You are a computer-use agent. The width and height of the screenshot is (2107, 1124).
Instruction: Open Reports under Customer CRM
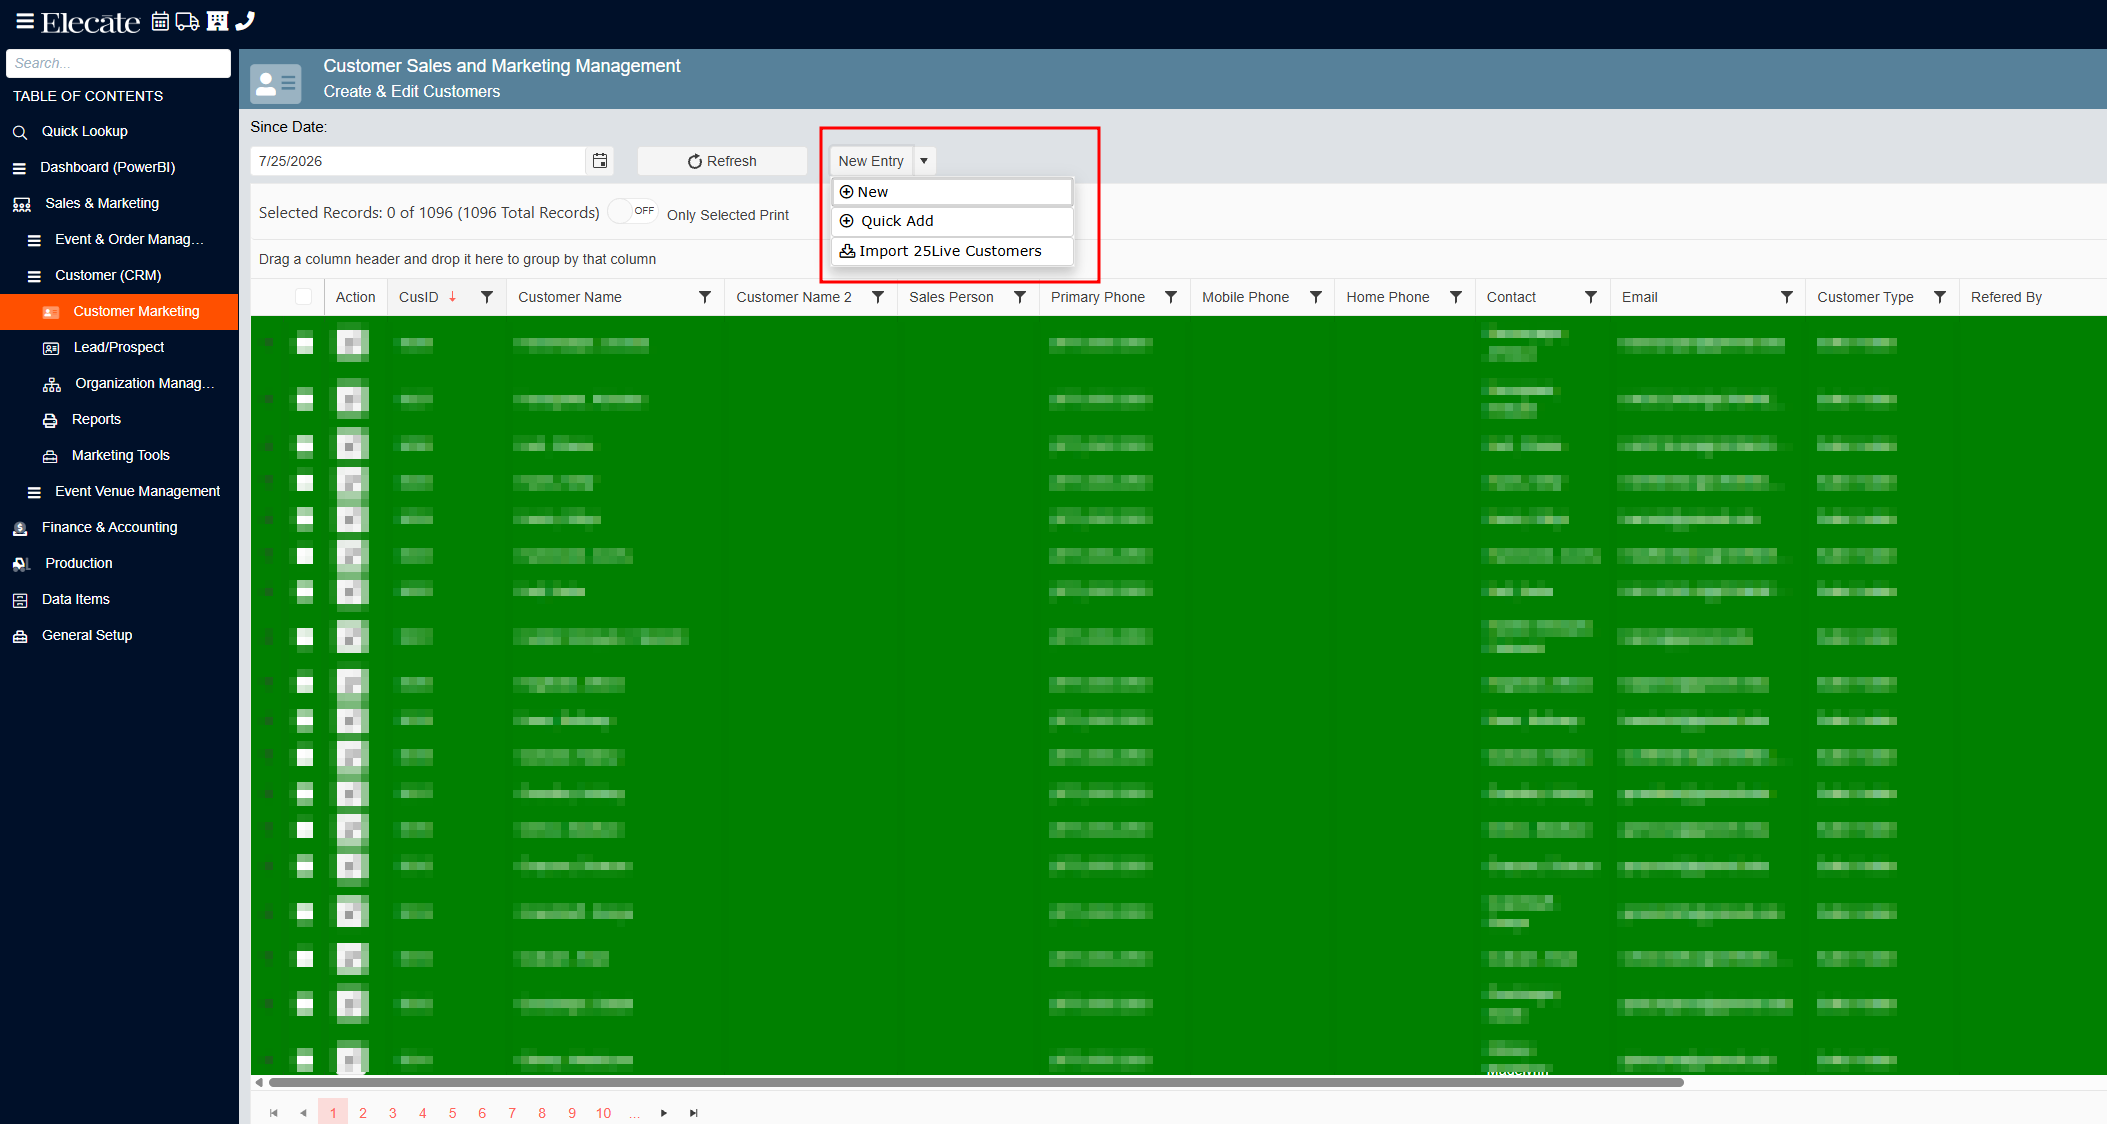[x=96, y=419]
